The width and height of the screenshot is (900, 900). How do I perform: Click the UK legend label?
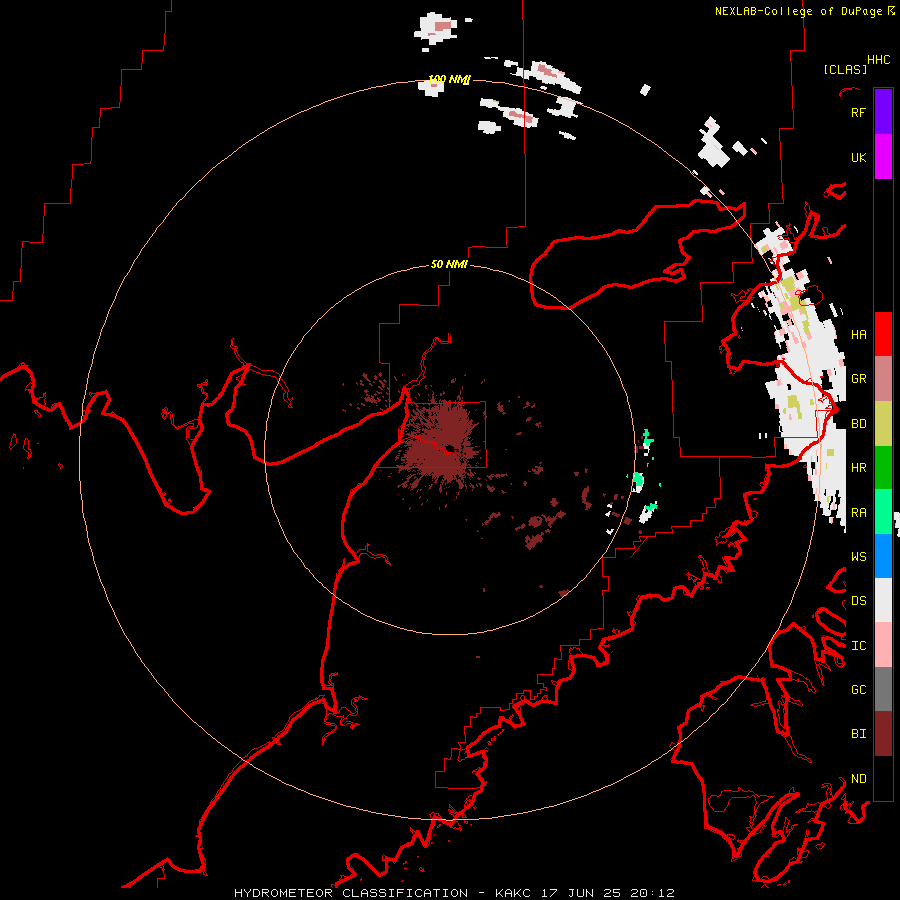[858, 157]
